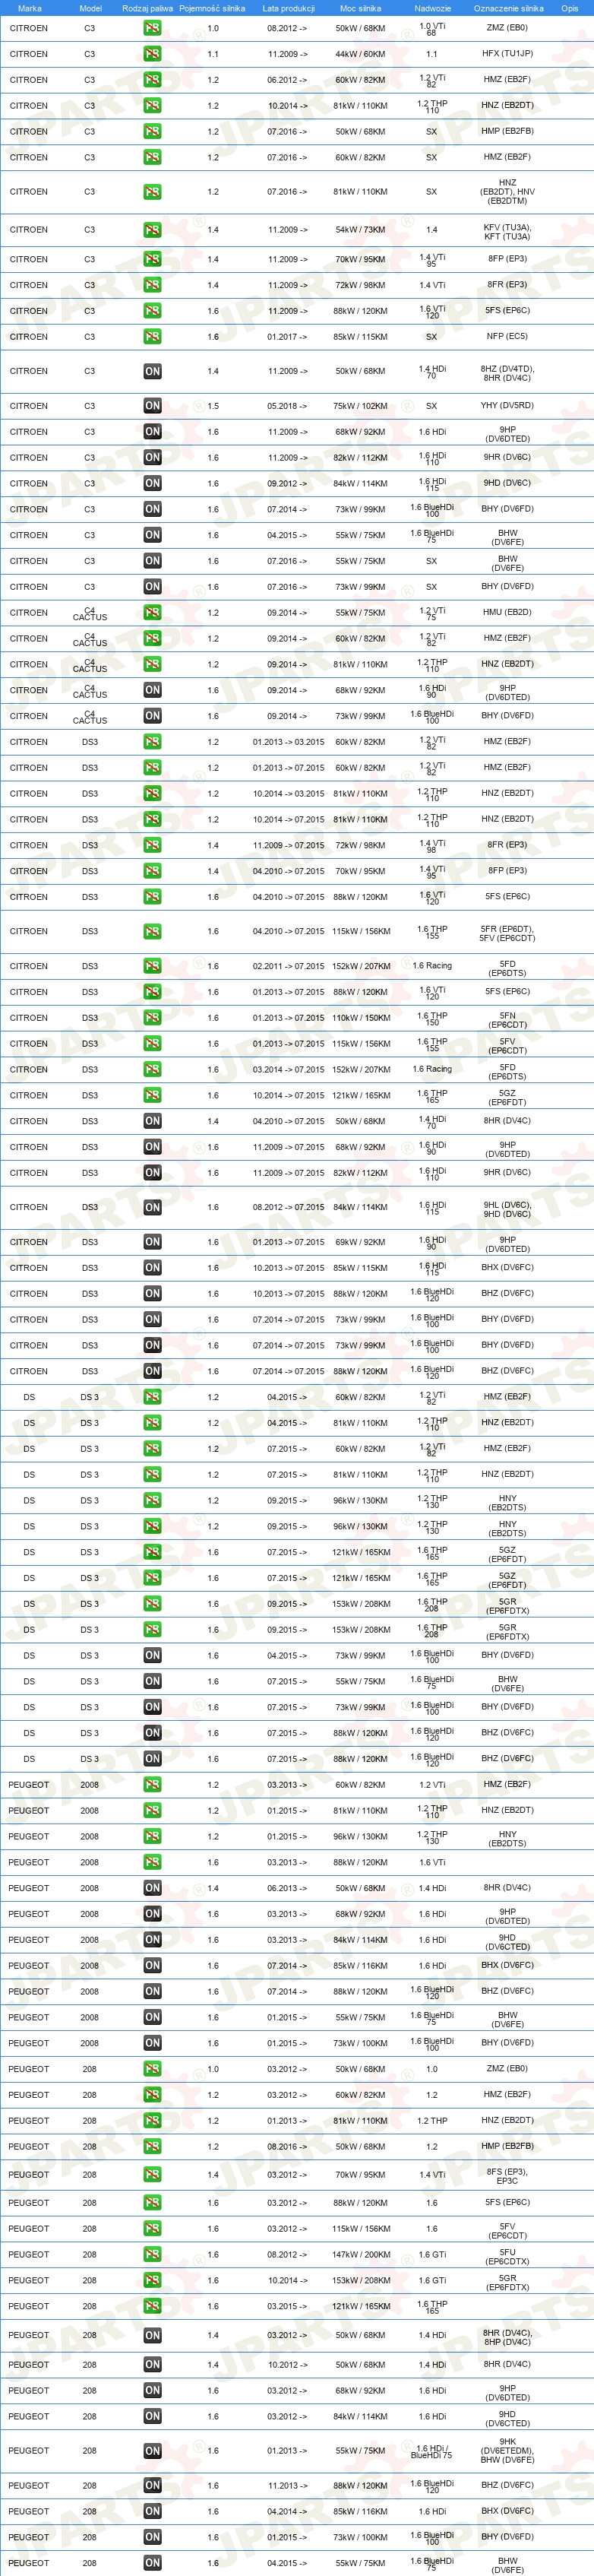Click the Pojemność silnika column header
The height and width of the screenshot is (2576, 594).
212,8
